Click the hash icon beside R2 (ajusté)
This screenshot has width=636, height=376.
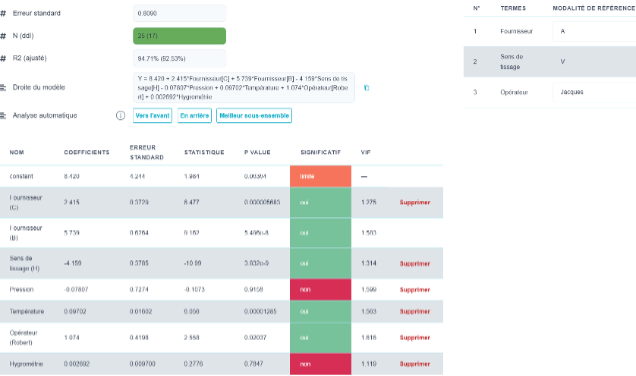[x=3, y=58]
